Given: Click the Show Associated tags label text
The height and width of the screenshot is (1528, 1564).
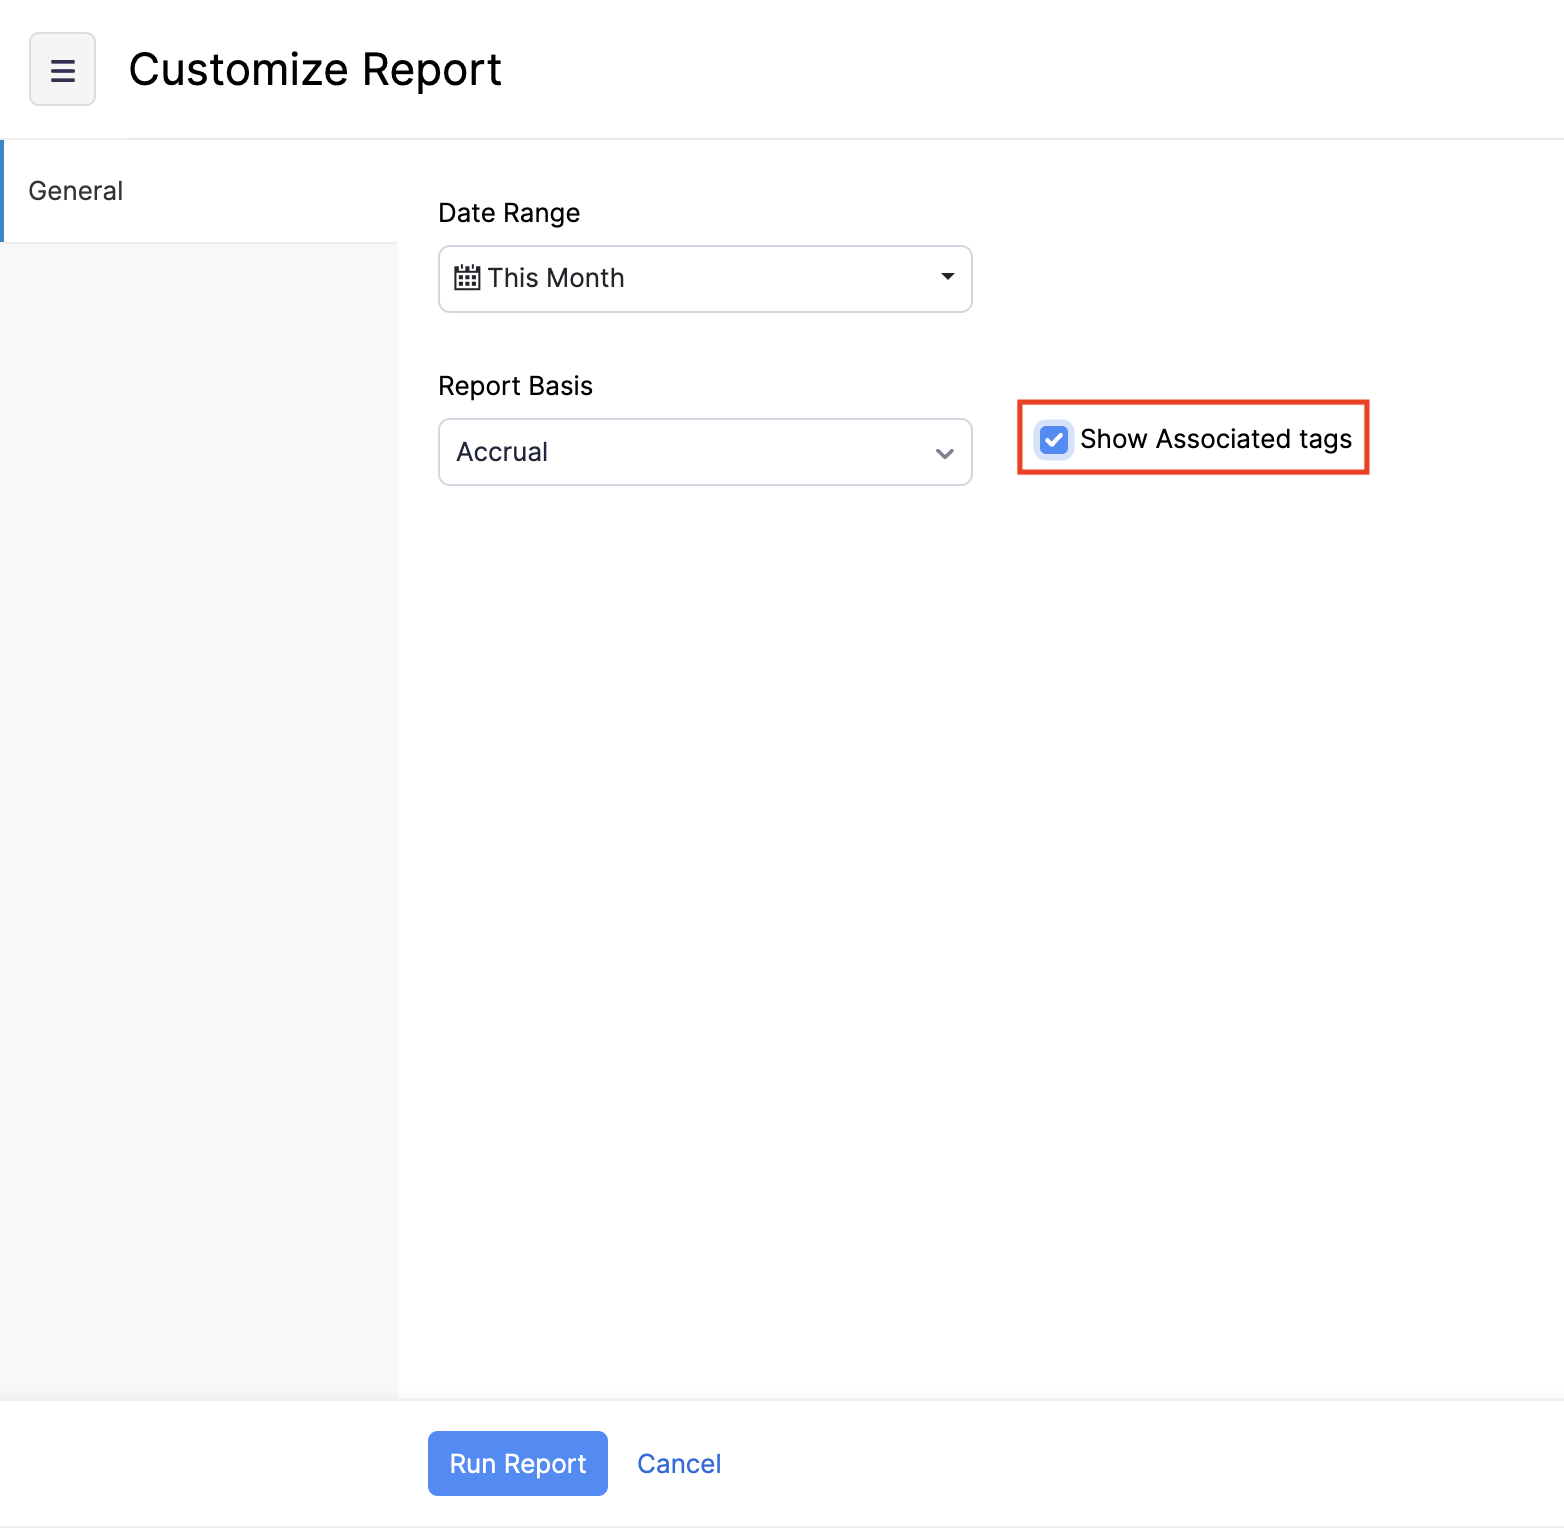Looking at the screenshot, I should click(x=1215, y=440).
